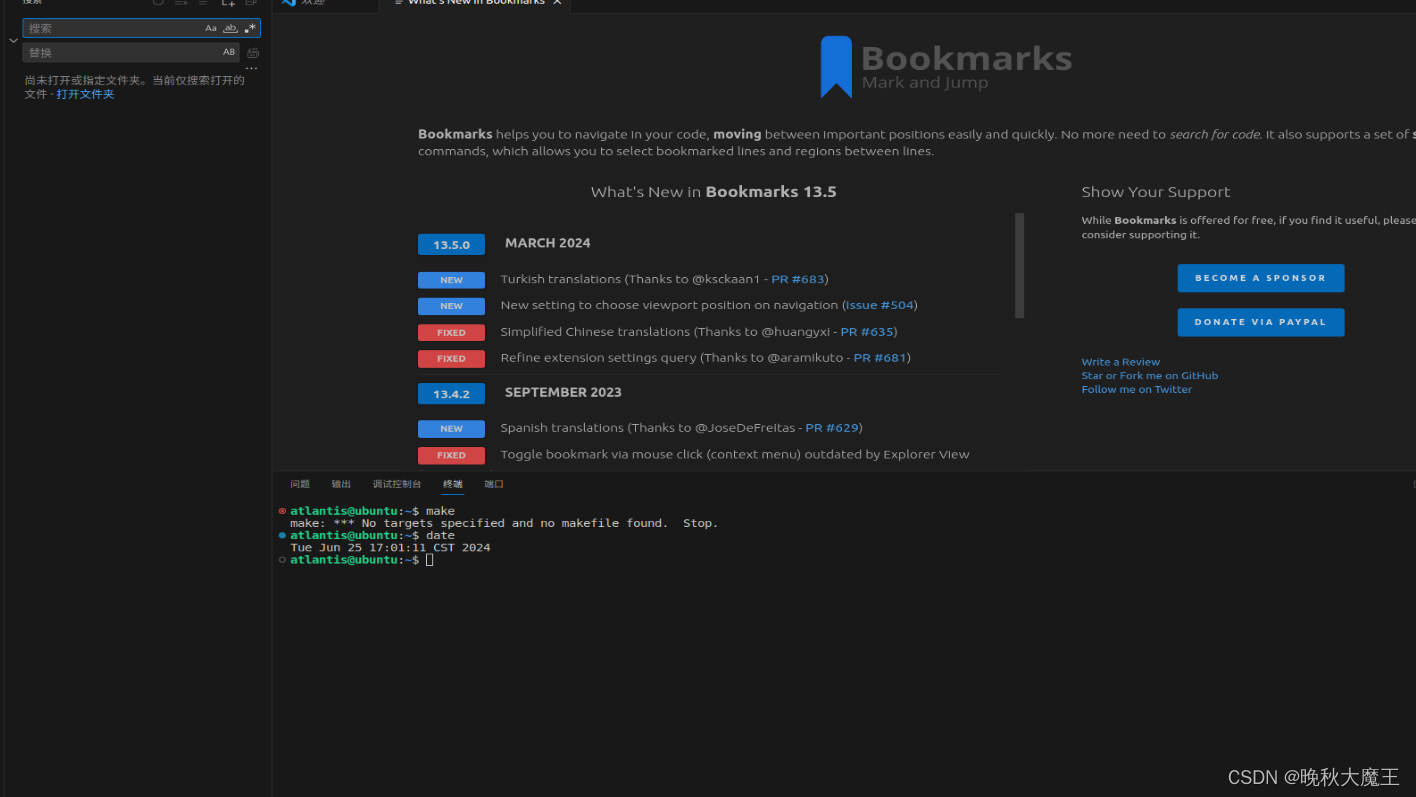Click the Refresh icon in the search panel
The width and height of the screenshot is (1416, 797).
pos(156,3)
